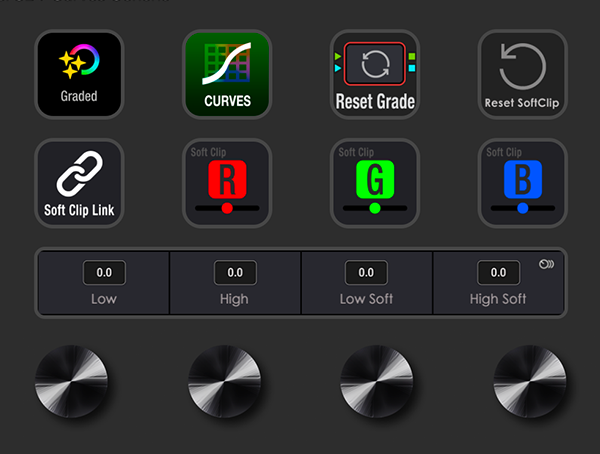Click the High Soft value field
Screen dimensions: 600x454
(x=498, y=273)
